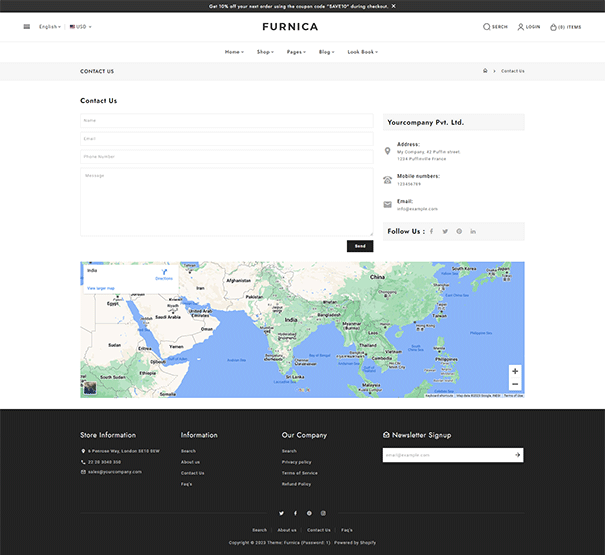Open the shopping cart bag icon
605x555 pixels.
[x=553, y=27]
